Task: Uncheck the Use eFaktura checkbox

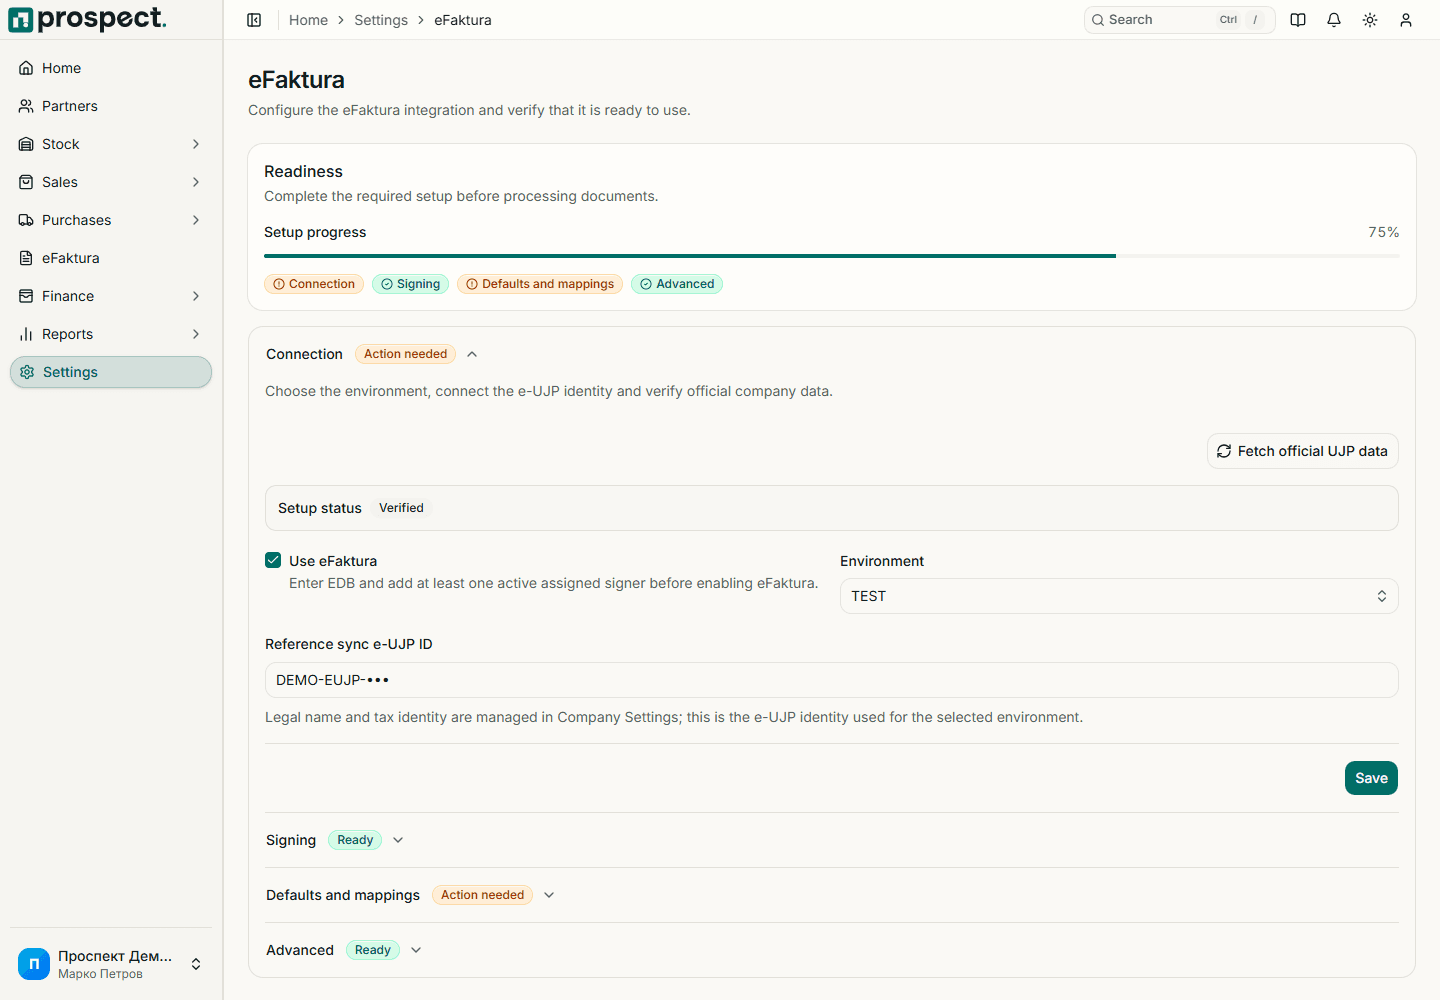Action: [x=273, y=560]
